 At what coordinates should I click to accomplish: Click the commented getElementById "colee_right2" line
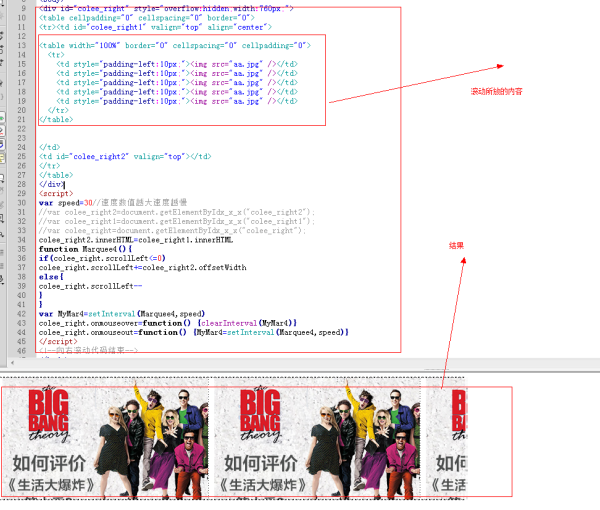[177, 212]
